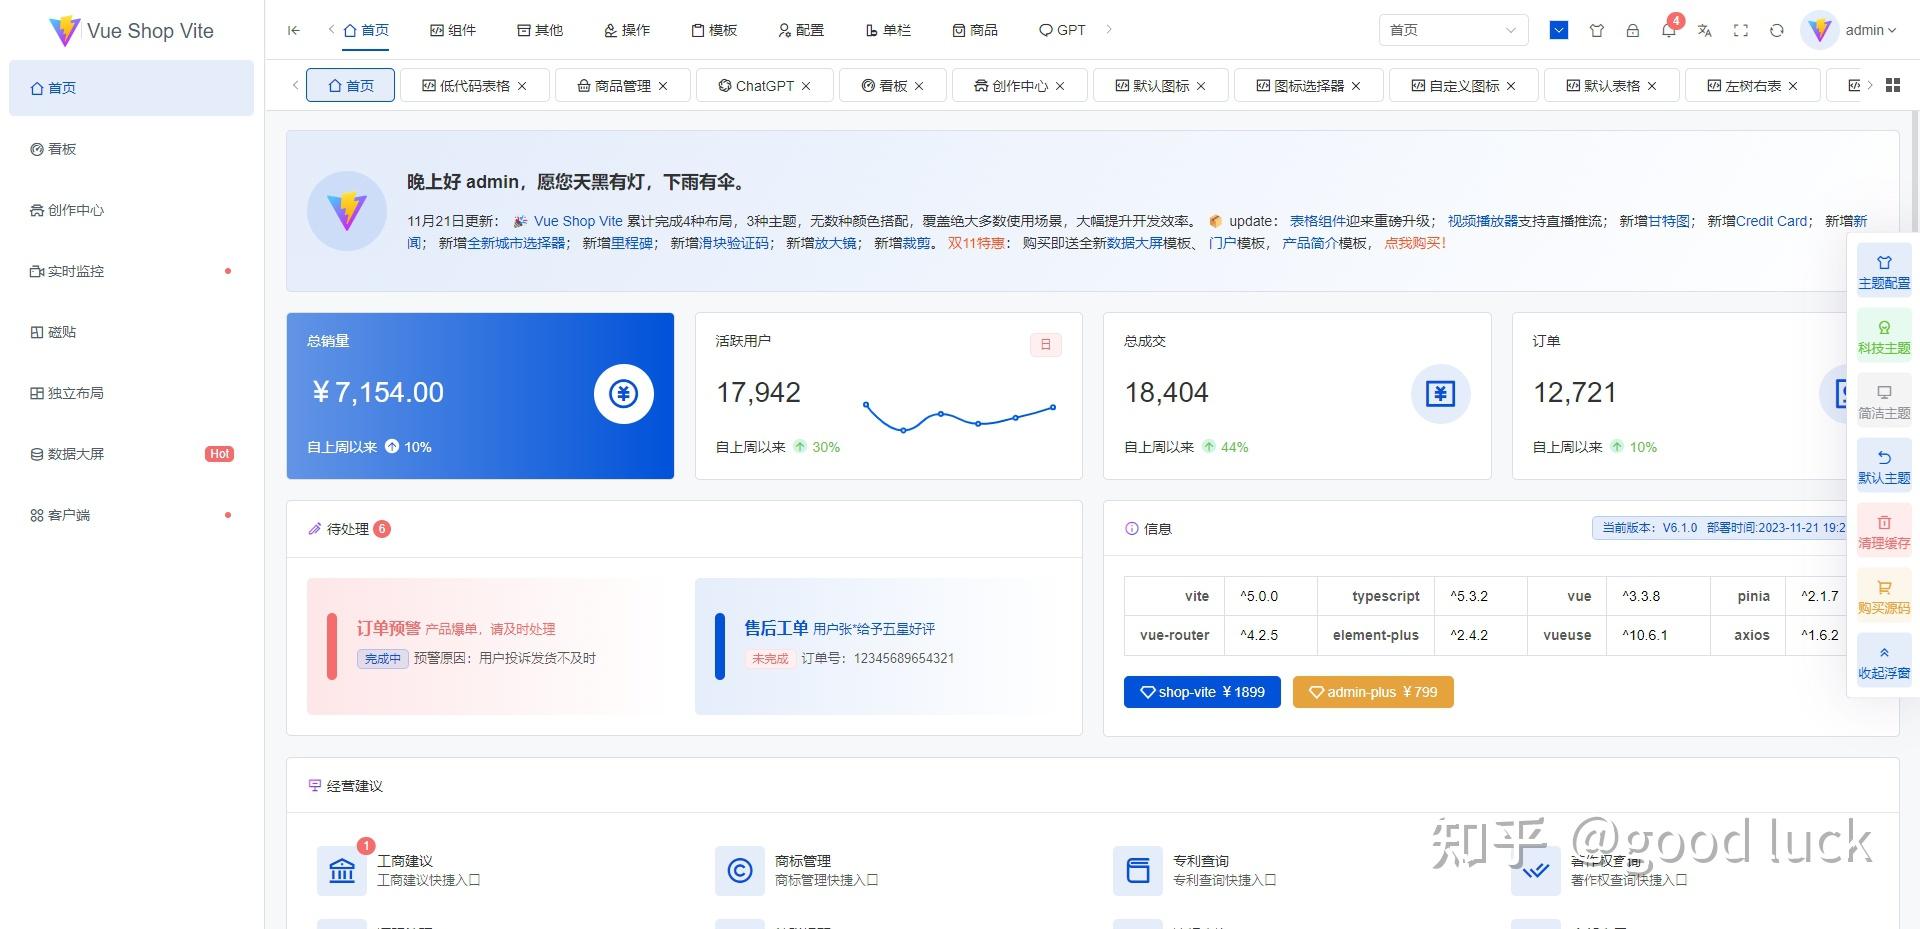This screenshot has width=1920, height=929.
Task: Open the 商品 menu in the top navigation
Action: click(x=975, y=30)
